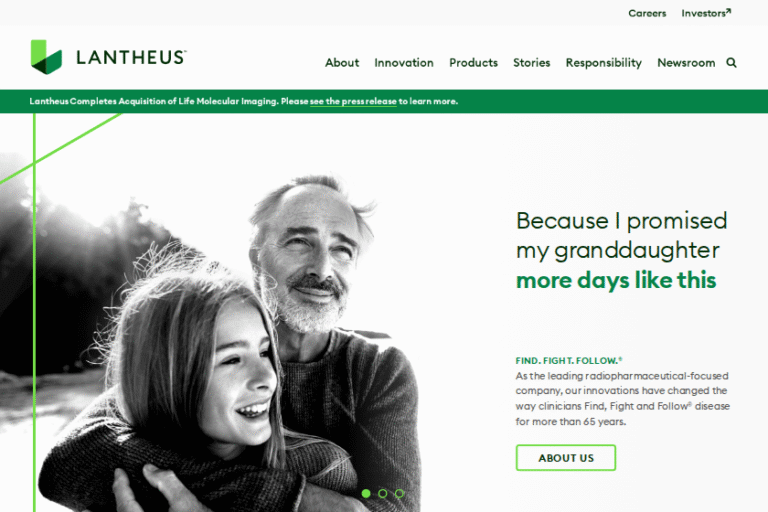Click the 'more days like this' headline
Viewport: 768px width, 512px height.
pos(616,280)
